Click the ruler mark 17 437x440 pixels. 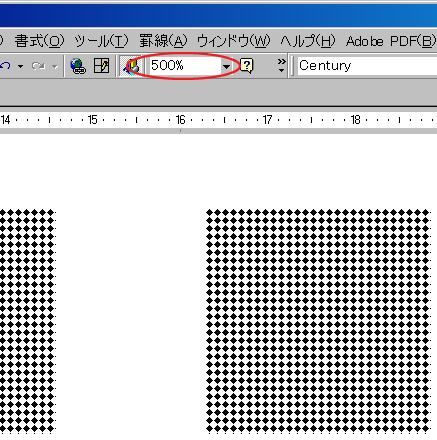(267, 120)
